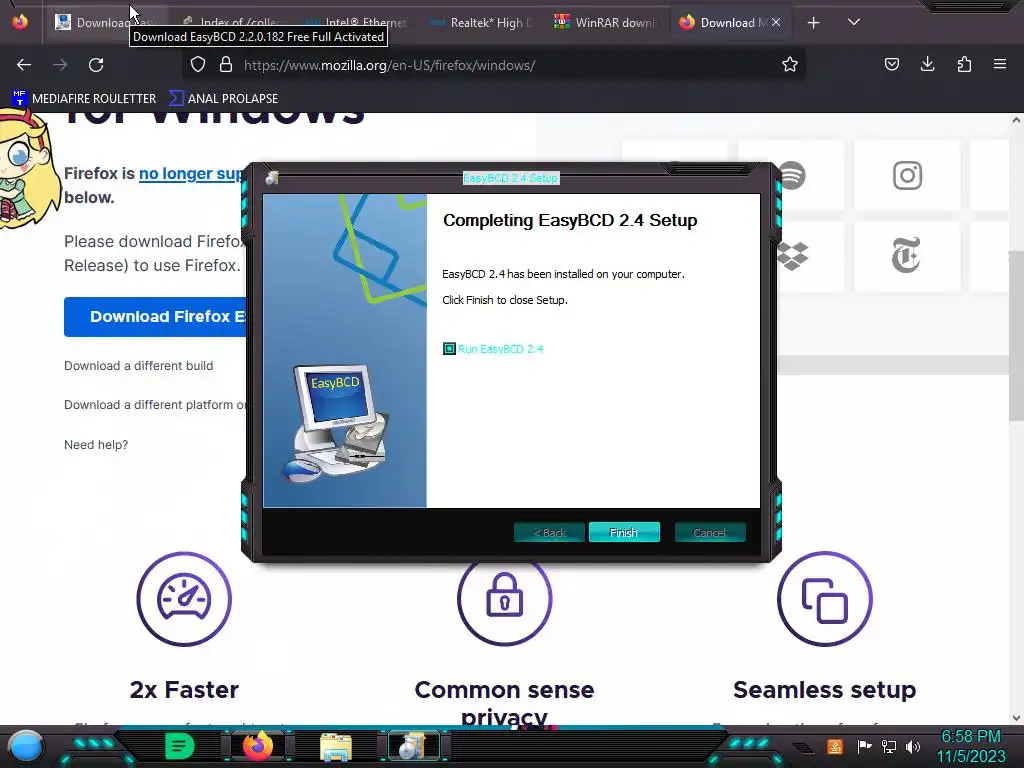Open the green notes app in taskbar
This screenshot has width=1024, height=768.
(x=179, y=746)
